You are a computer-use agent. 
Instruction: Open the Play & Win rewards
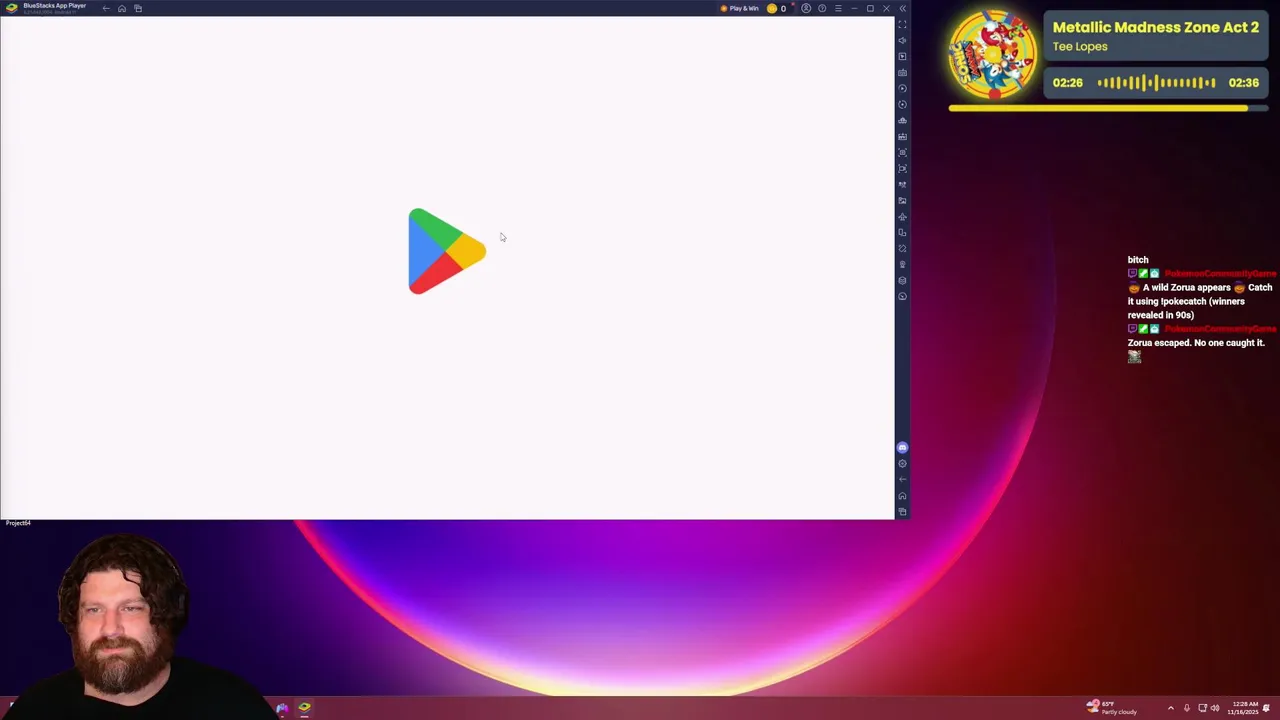pos(740,8)
